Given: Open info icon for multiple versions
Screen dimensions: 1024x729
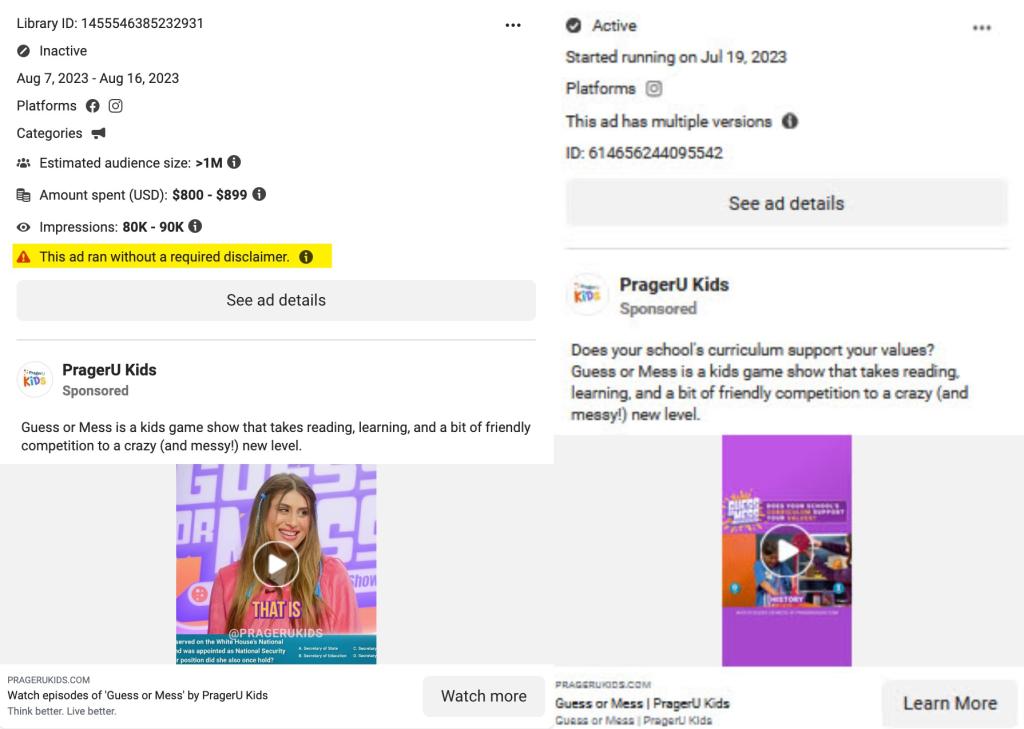Looking at the screenshot, I should tap(790, 121).
